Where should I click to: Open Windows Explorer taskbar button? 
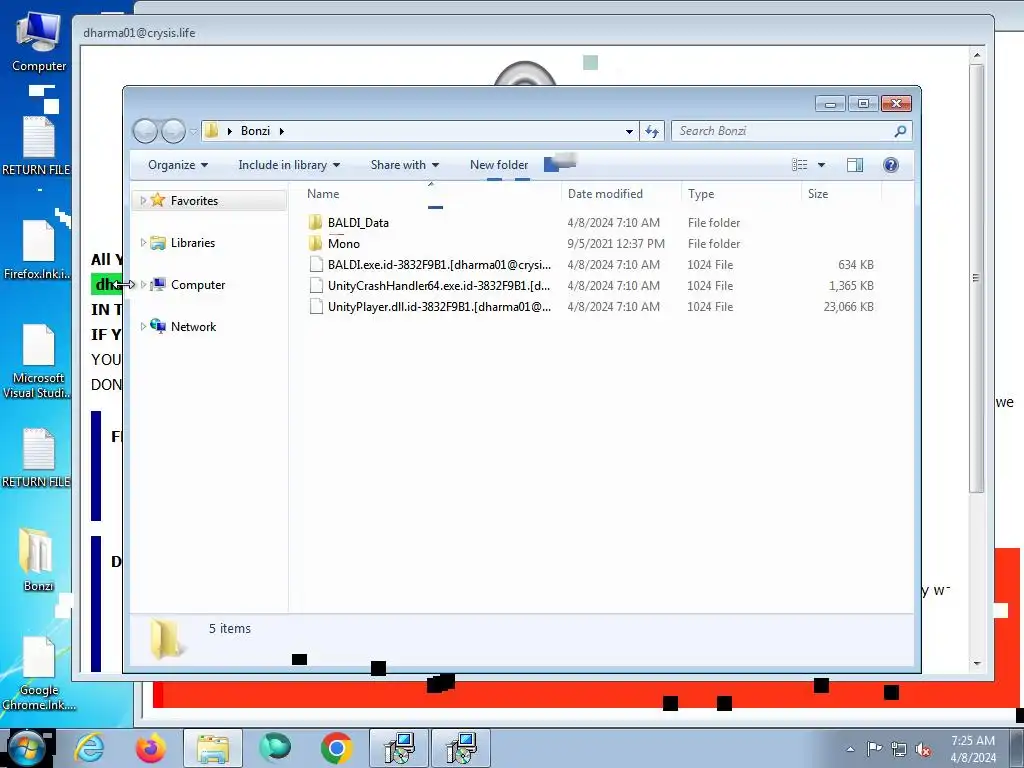213,748
